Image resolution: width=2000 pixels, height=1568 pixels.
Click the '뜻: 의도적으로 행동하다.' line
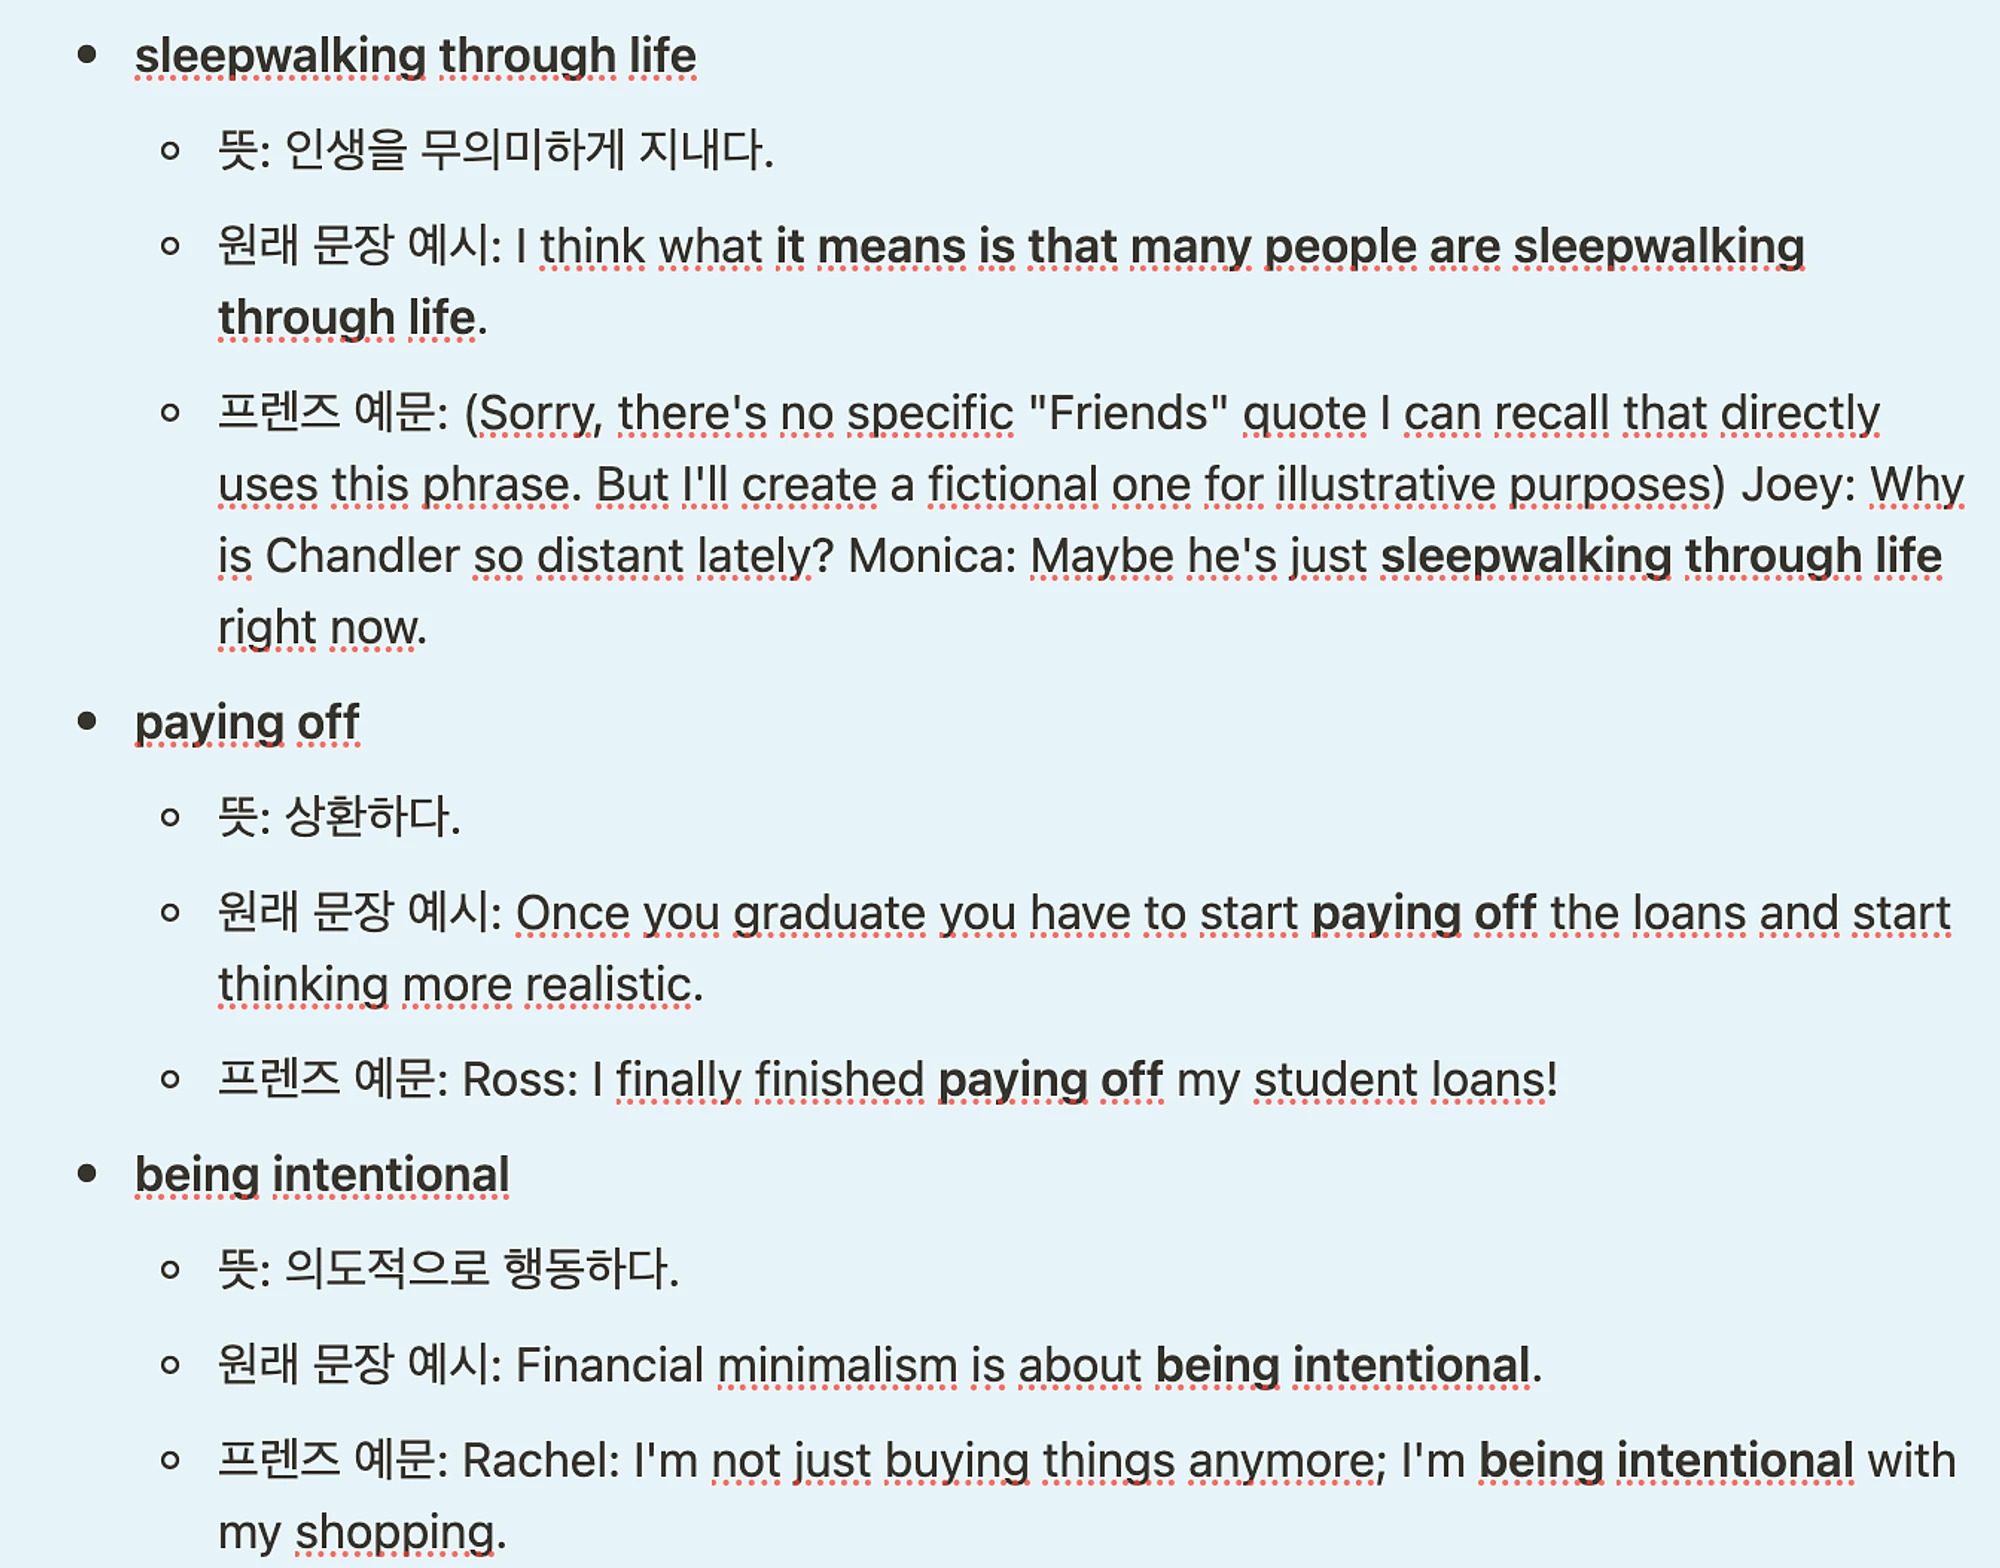tap(449, 1269)
